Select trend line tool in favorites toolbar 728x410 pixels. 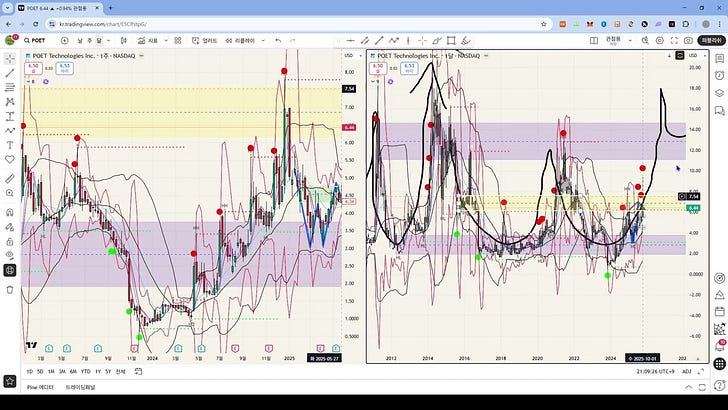pos(379,41)
